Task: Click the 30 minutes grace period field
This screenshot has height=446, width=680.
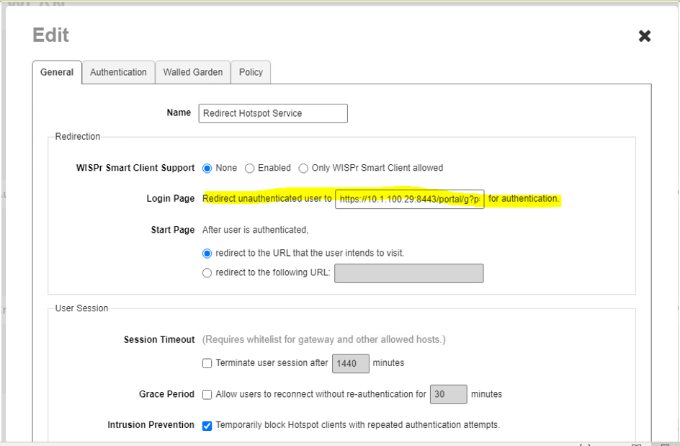Action: coord(449,394)
